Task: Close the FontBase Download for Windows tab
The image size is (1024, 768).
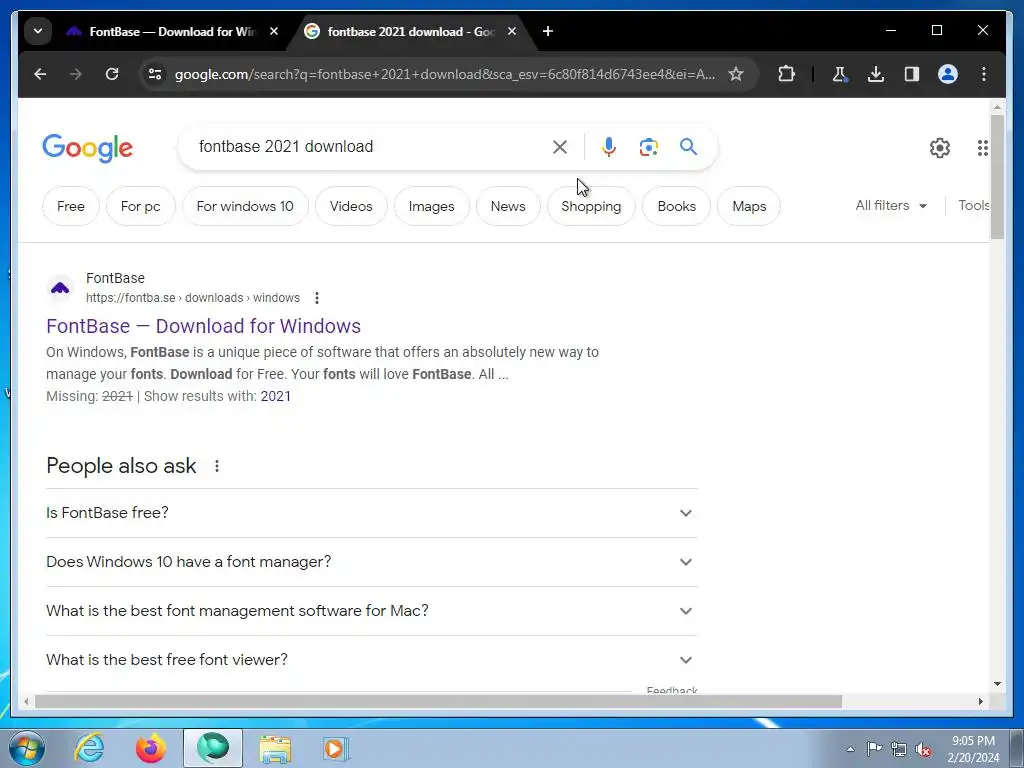Action: pyautogui.click(x=274, y=31)
